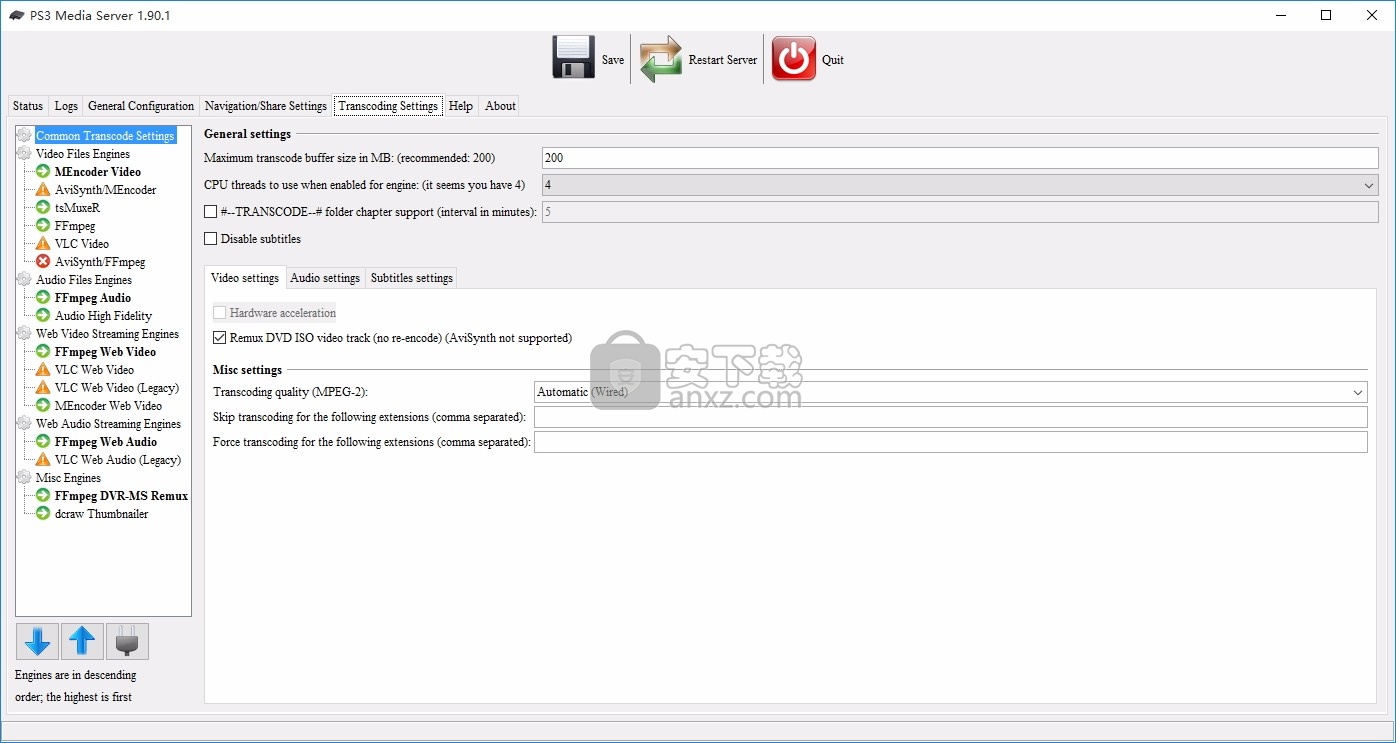The image size is (1396, 743).
Task: Click the red error icon beside AviSynth/FFmpeg
Action: [x=43, y=262]
